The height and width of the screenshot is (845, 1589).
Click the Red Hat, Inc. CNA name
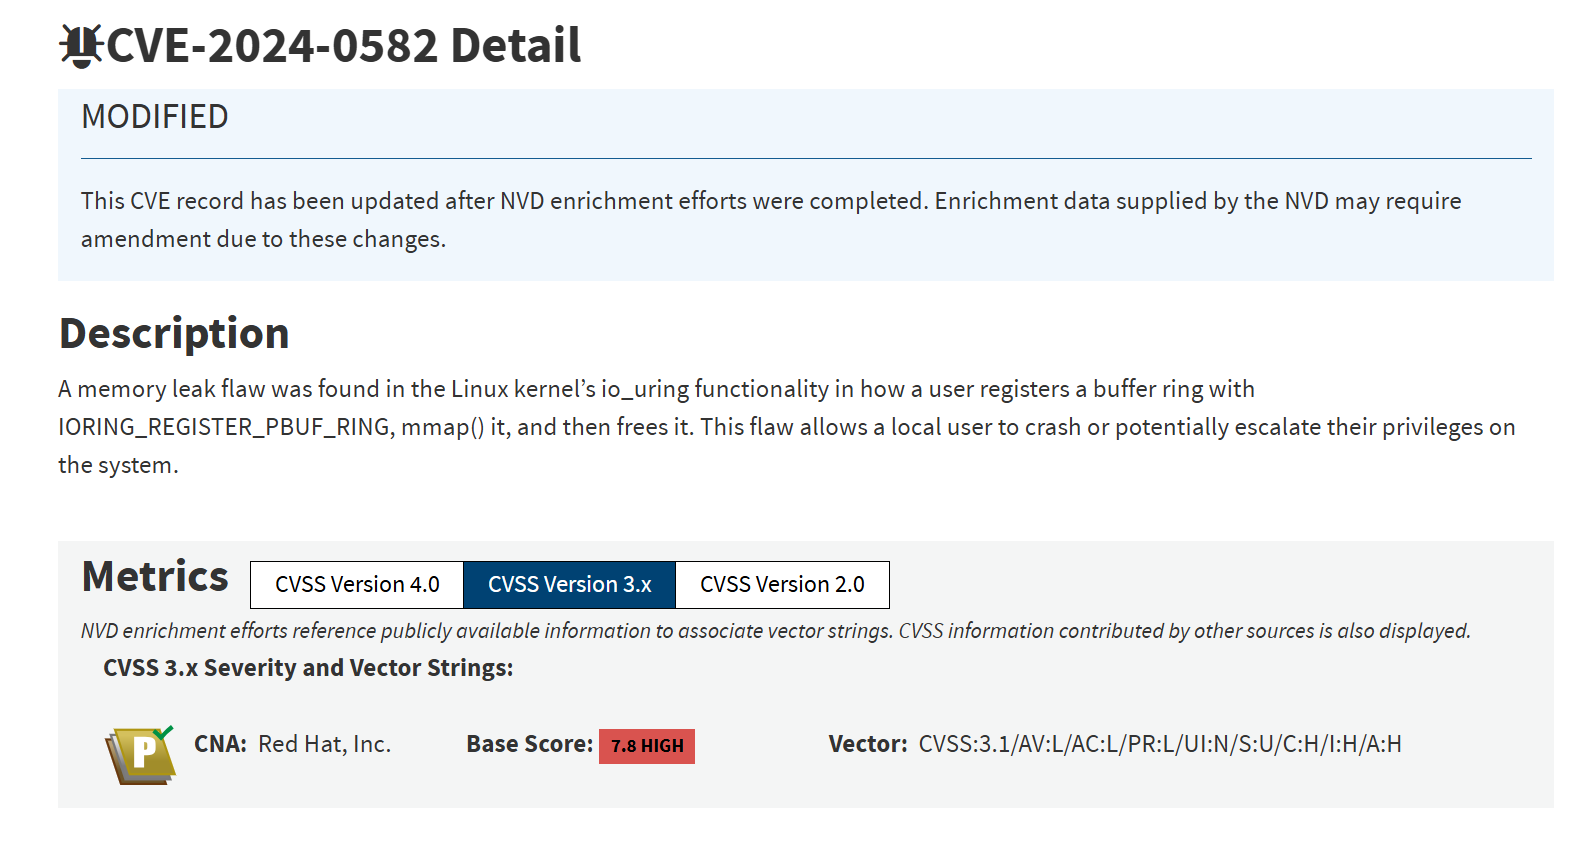(324, 744)
